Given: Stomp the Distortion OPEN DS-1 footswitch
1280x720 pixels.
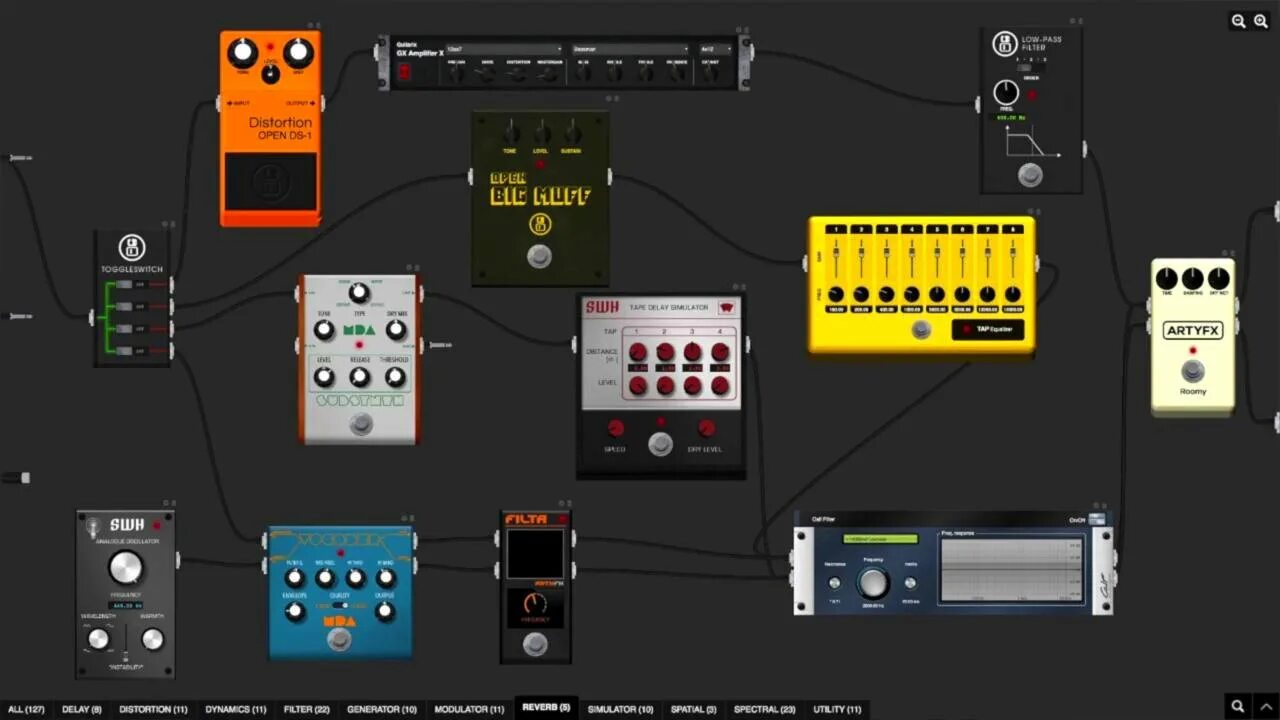Looking at the screenshot, I should click(x=270, y=182).
